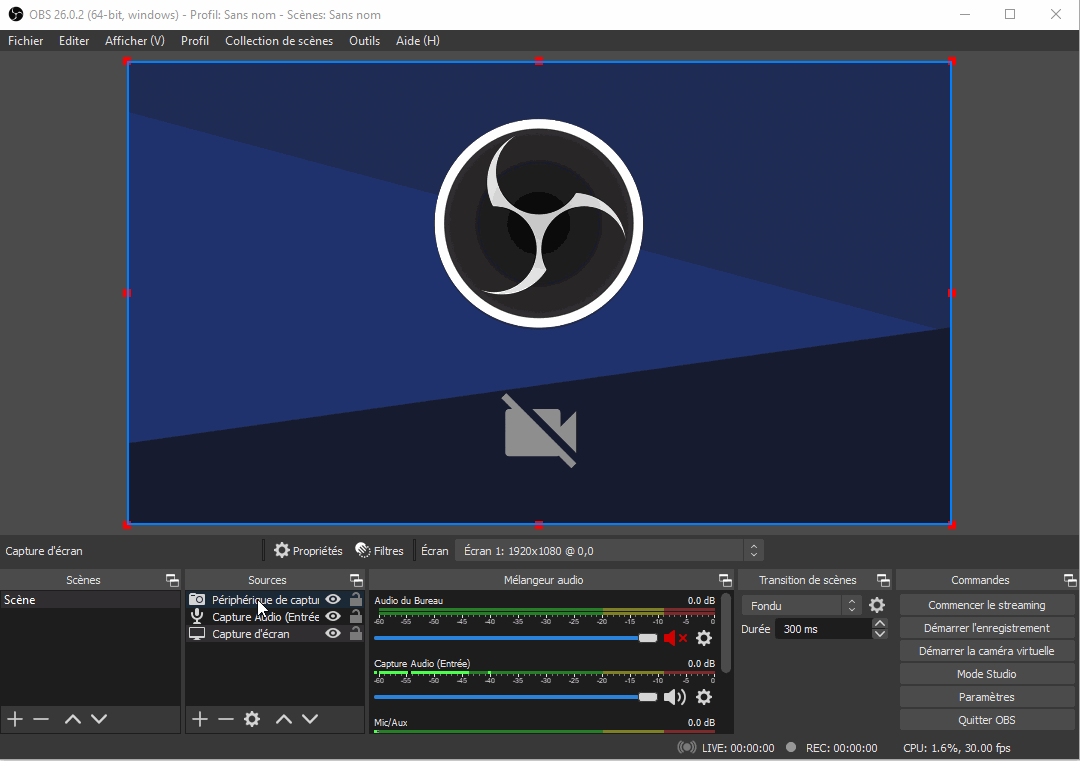The width and height of the screenshot is (1080, 761).
Task: Open the Editer menu
Action: tap(74, 41)
